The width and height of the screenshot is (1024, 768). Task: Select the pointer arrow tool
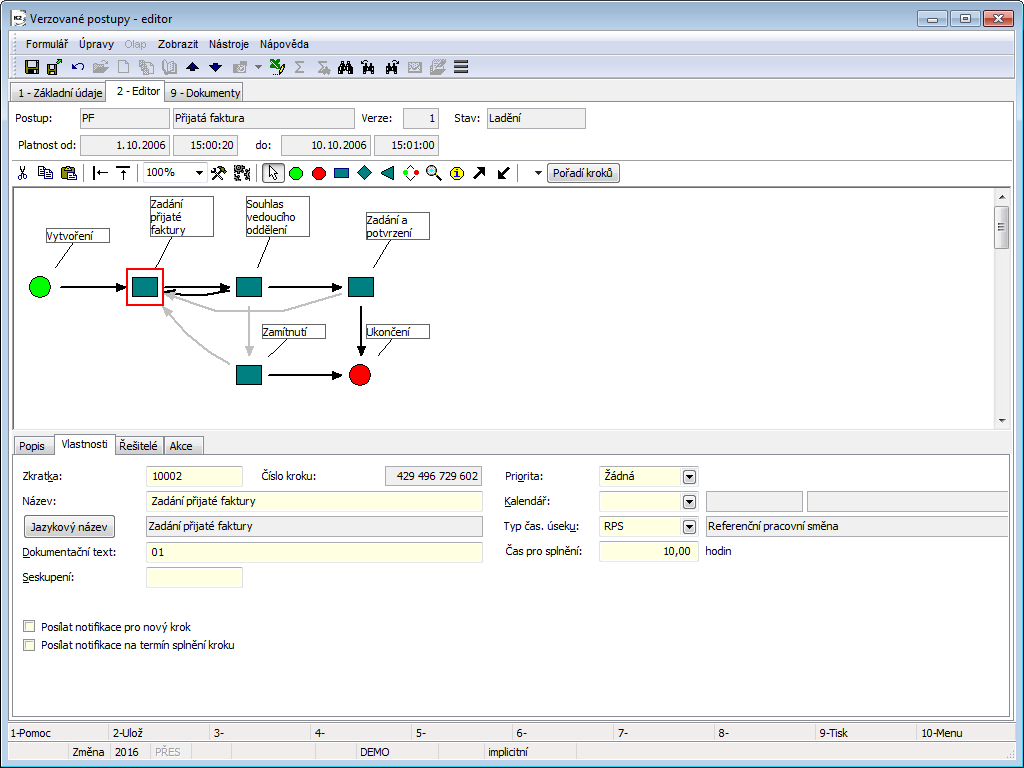(272, 173)
